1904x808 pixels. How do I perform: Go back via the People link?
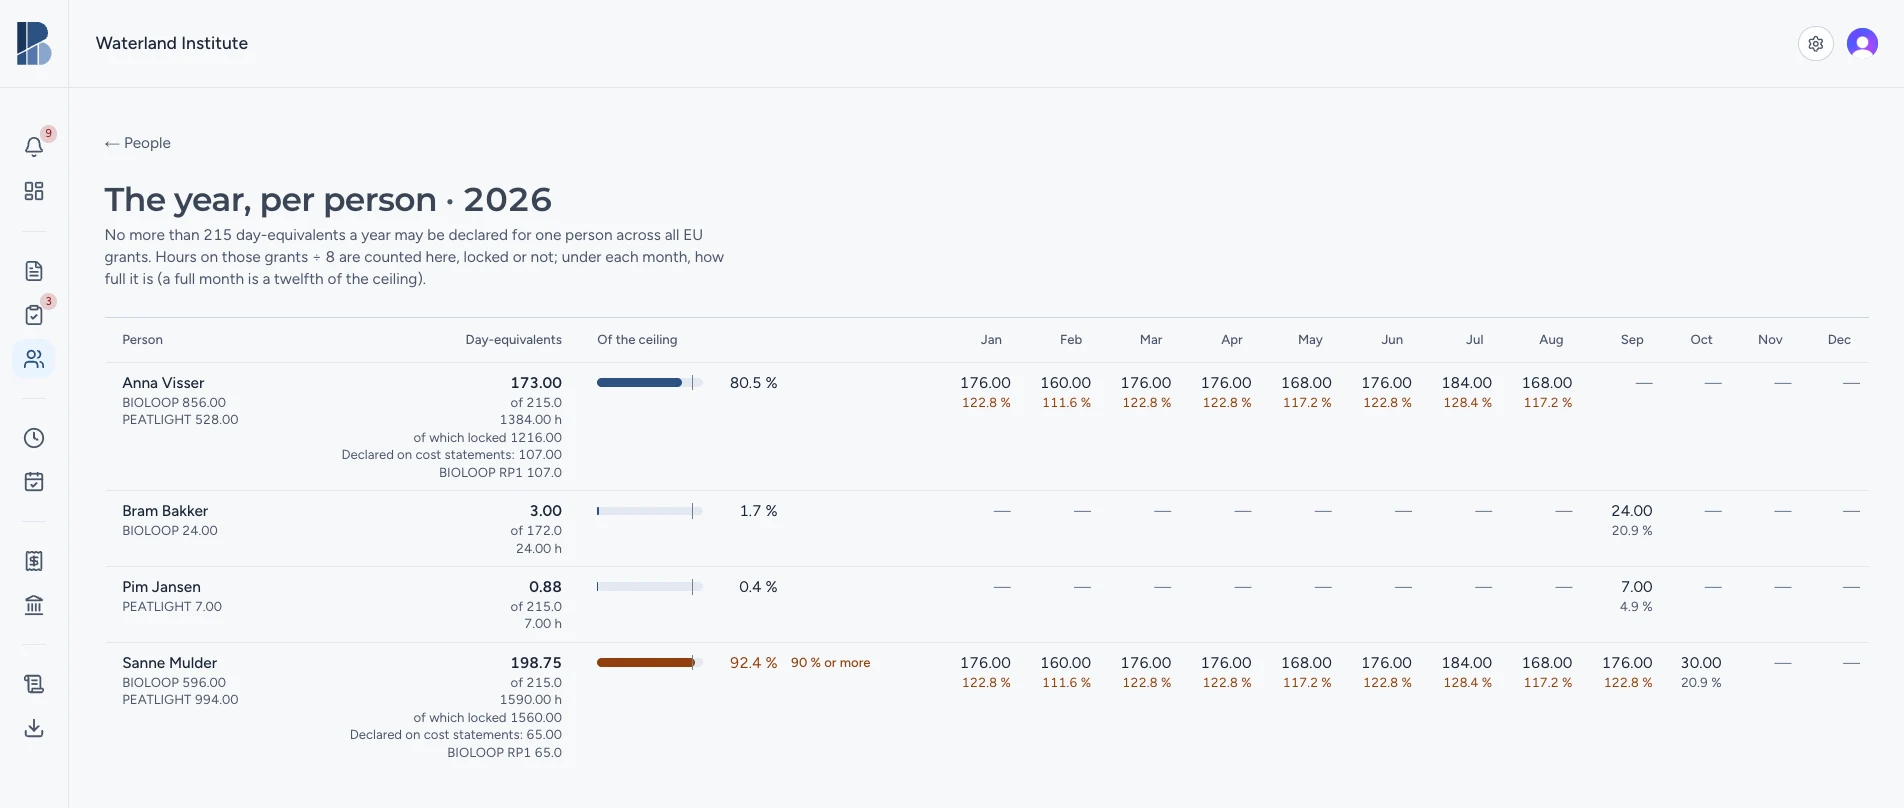tap(138, 143)
